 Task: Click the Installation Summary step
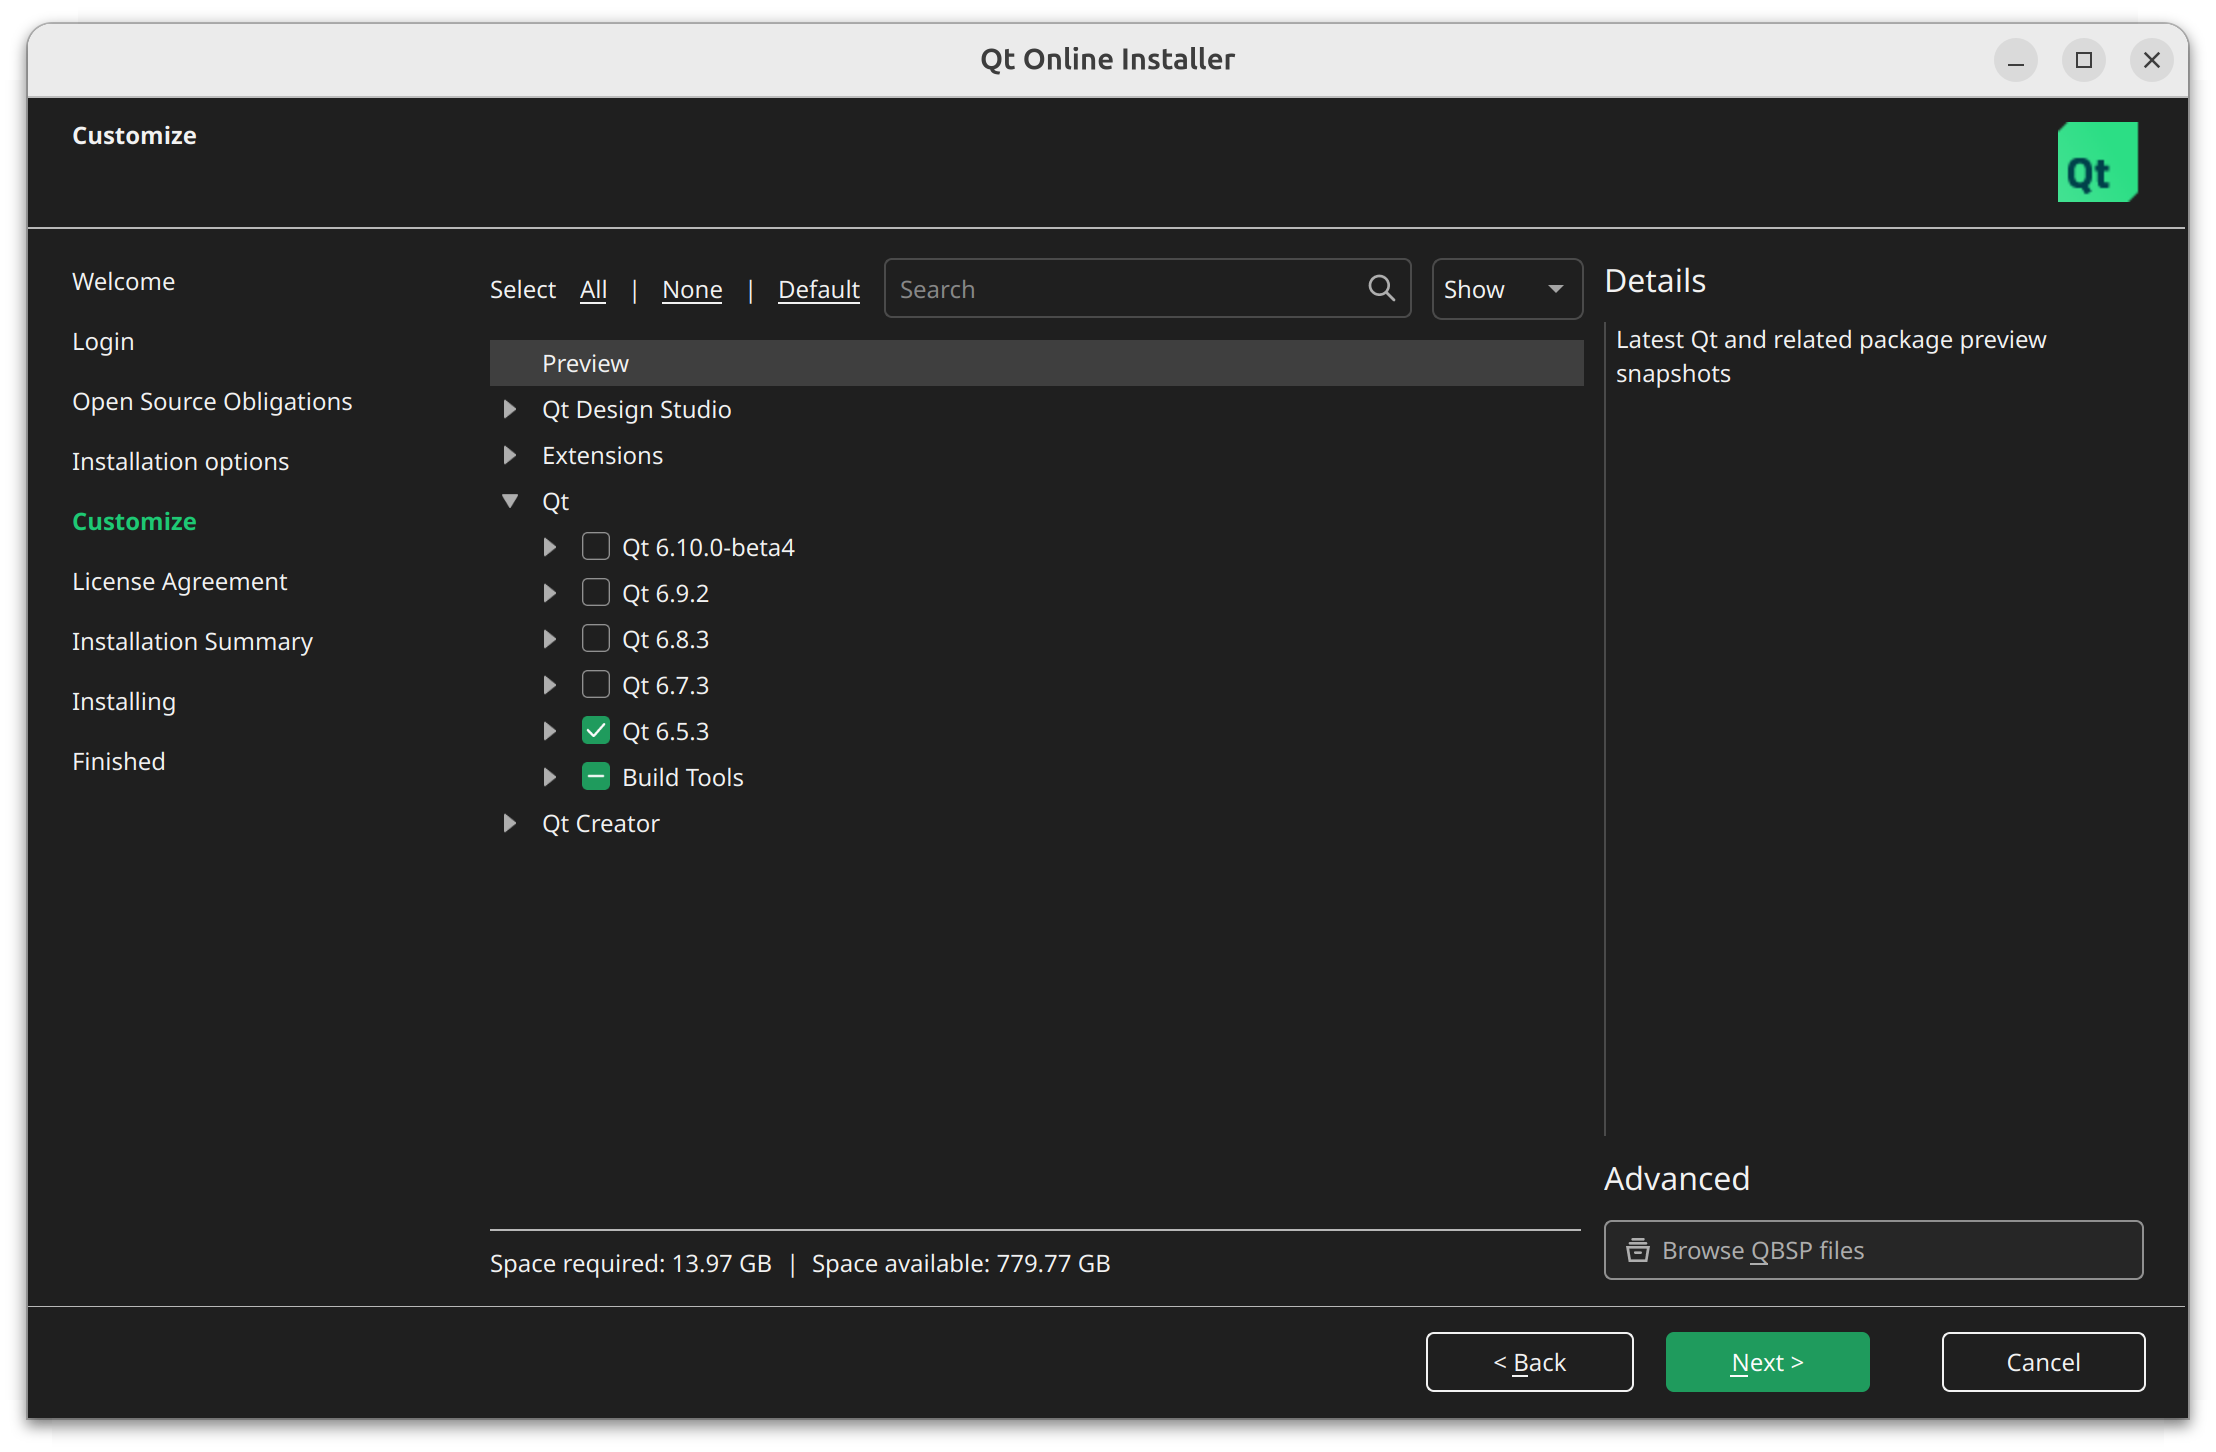coord(192,641)
